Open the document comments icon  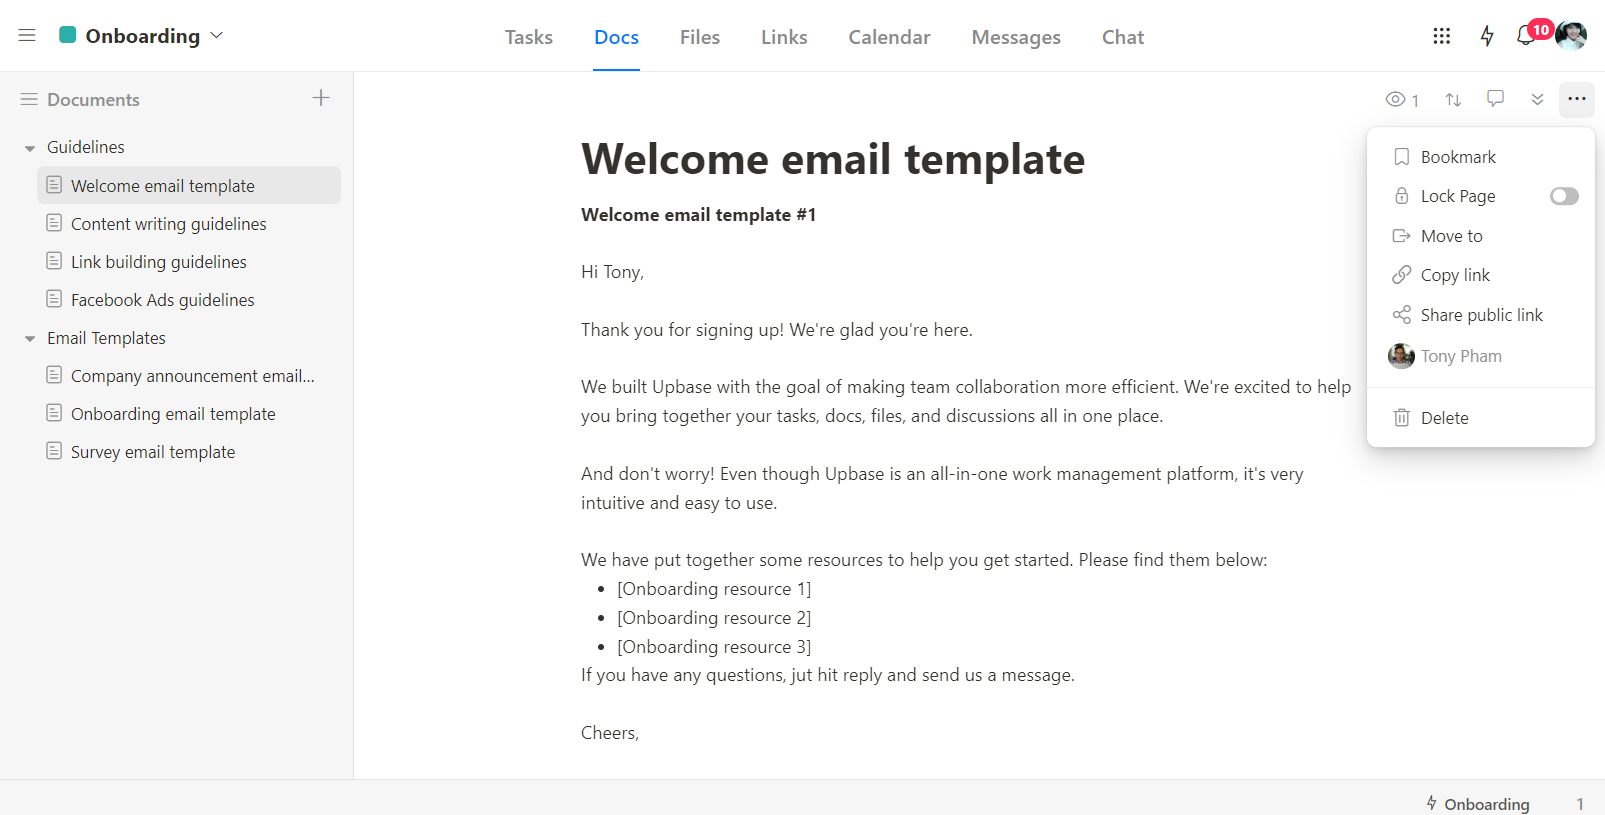(1495, 98)
